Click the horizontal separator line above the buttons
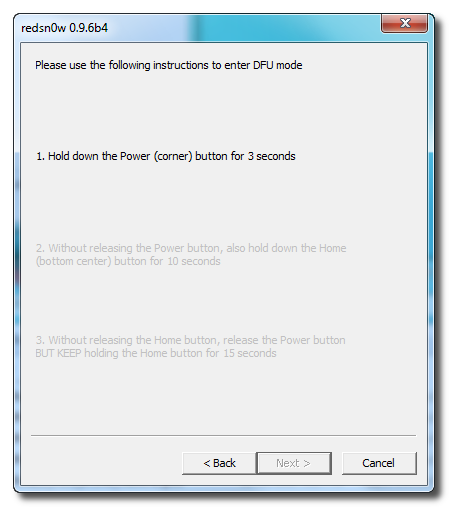Viewport: 449px width, 507px height. point(223,435)
